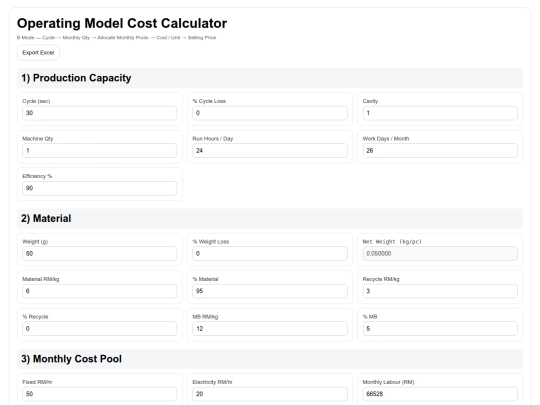Click the Production Capacity section header

[270, 78]
